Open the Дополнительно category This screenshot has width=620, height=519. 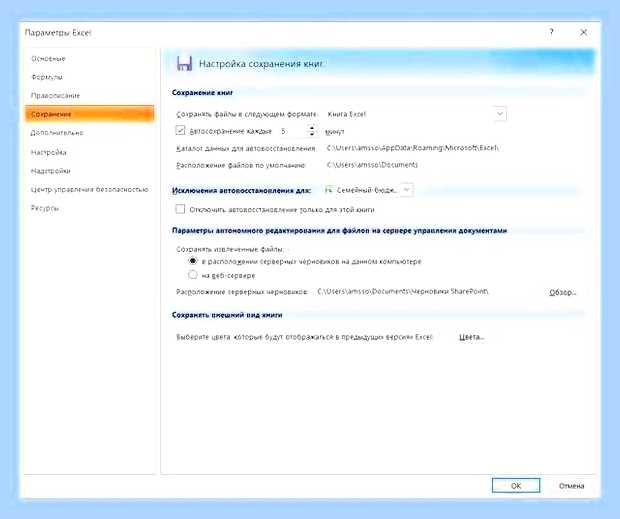[x=57, y=133]
